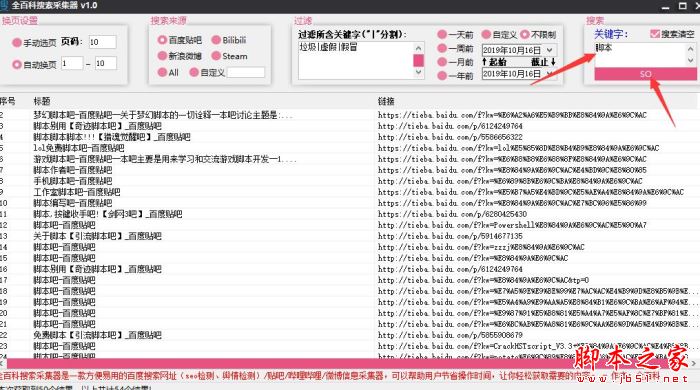
Task: Click the filter box scroll up arrow
Action: tap(418, 48)
